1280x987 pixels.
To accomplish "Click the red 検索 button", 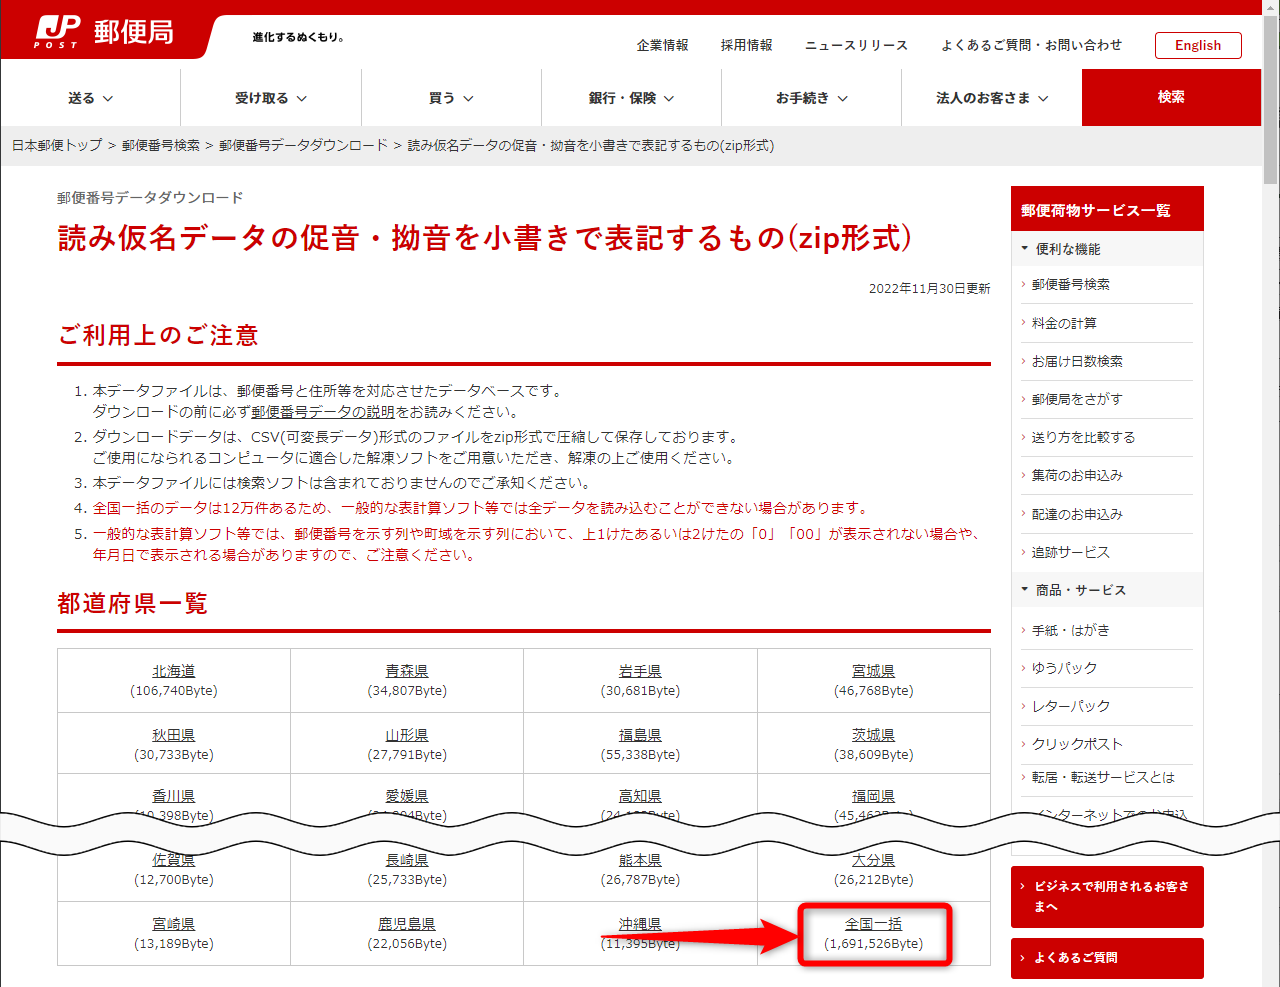I will point(1170,97).
